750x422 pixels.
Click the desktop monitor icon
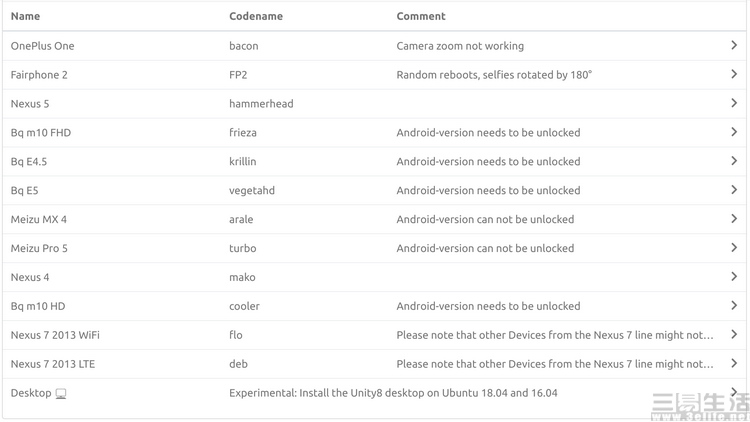(61, 394)
